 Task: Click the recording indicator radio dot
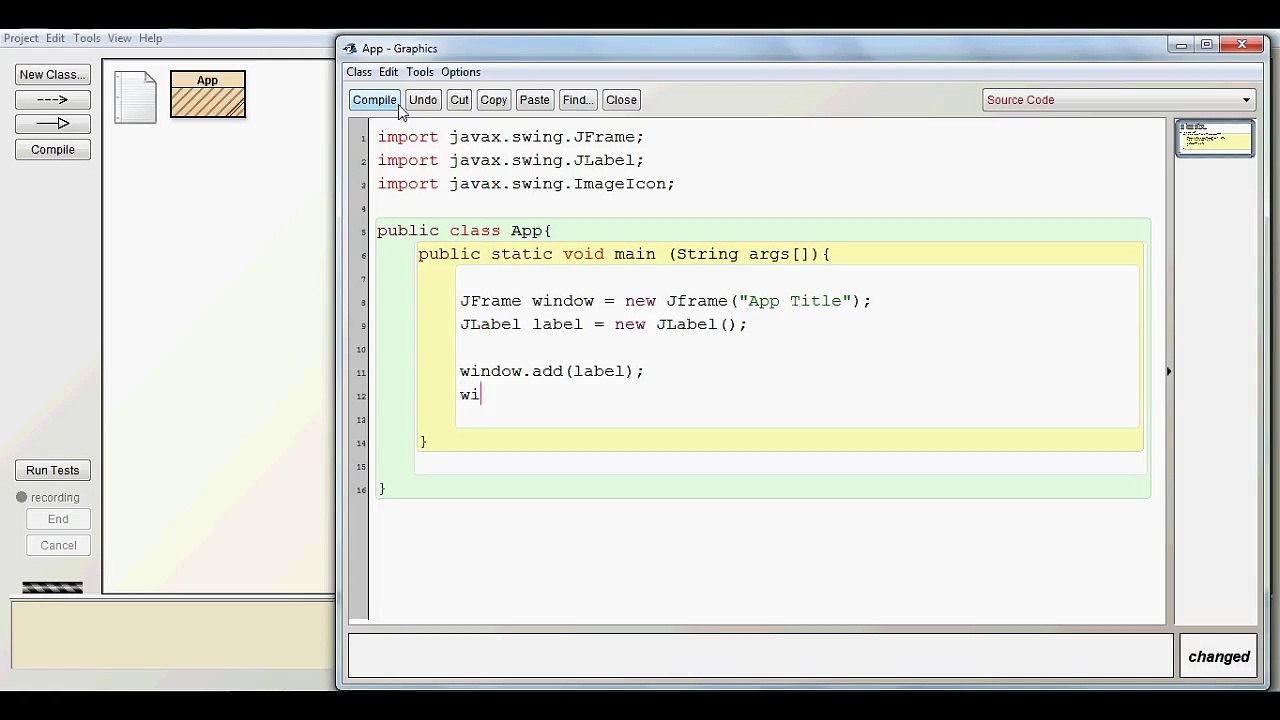pos(22,497)
